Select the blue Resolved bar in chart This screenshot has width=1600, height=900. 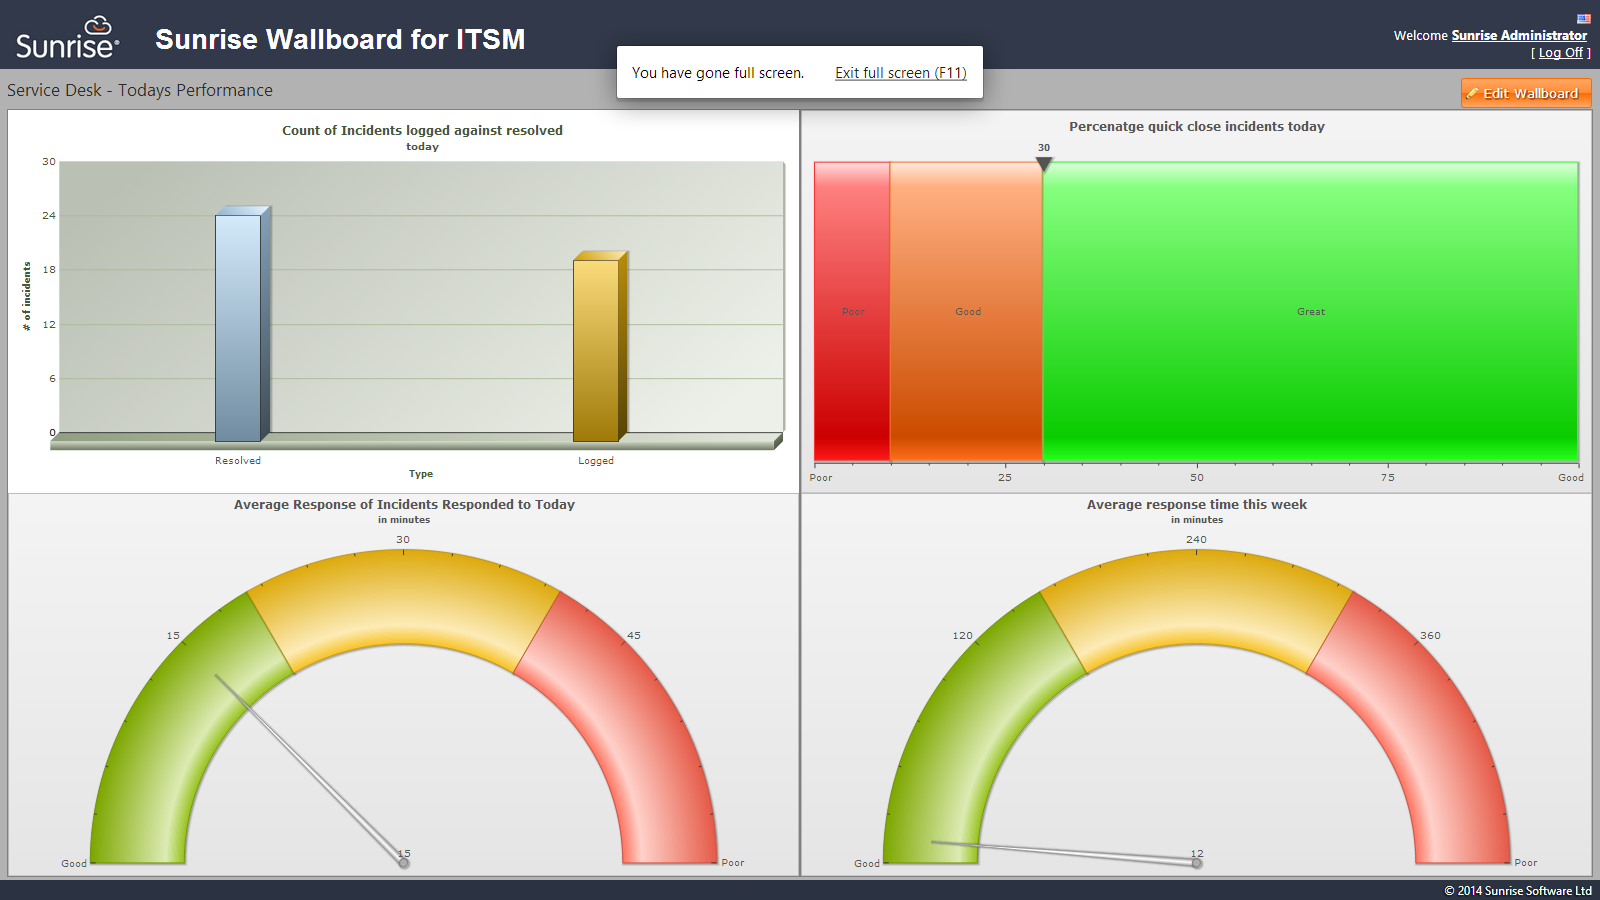[x=242, y=324]
